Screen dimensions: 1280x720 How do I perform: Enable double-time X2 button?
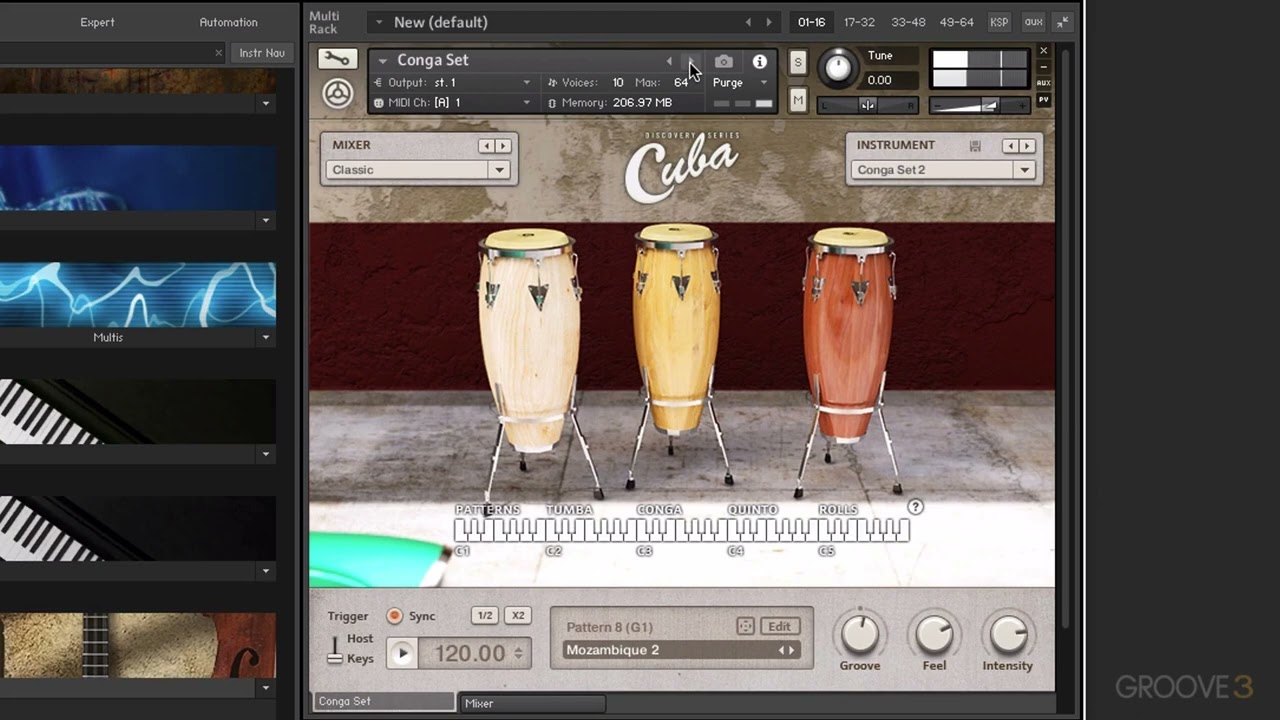point(518,616)
